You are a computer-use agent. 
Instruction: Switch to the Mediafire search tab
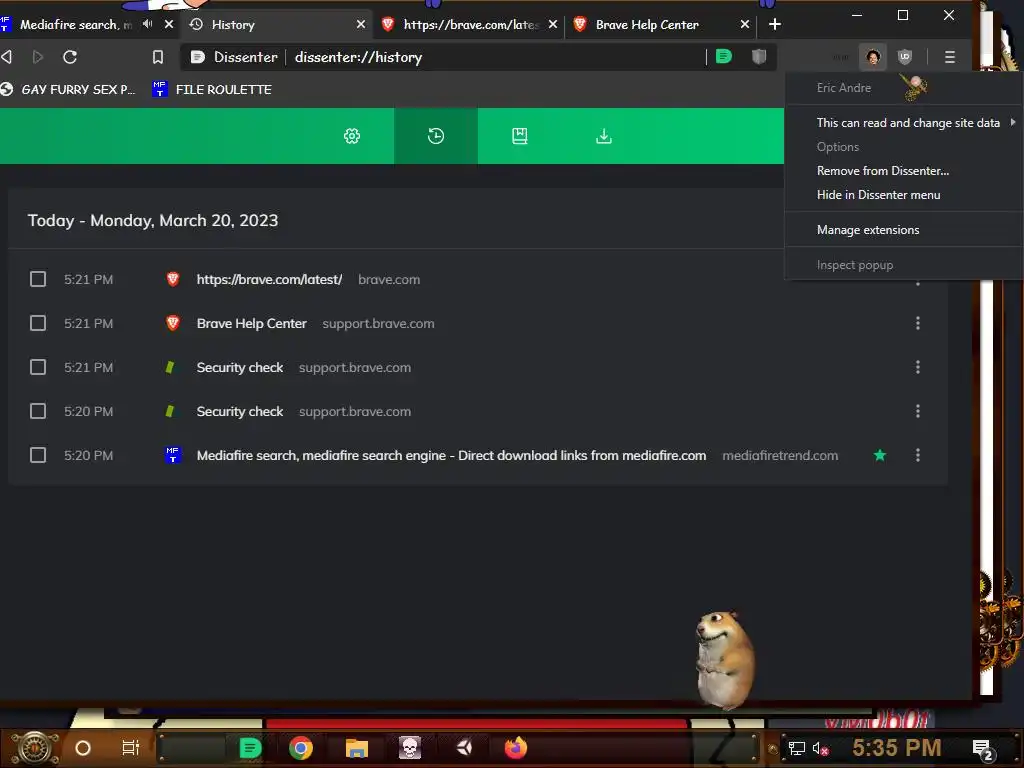75,24
